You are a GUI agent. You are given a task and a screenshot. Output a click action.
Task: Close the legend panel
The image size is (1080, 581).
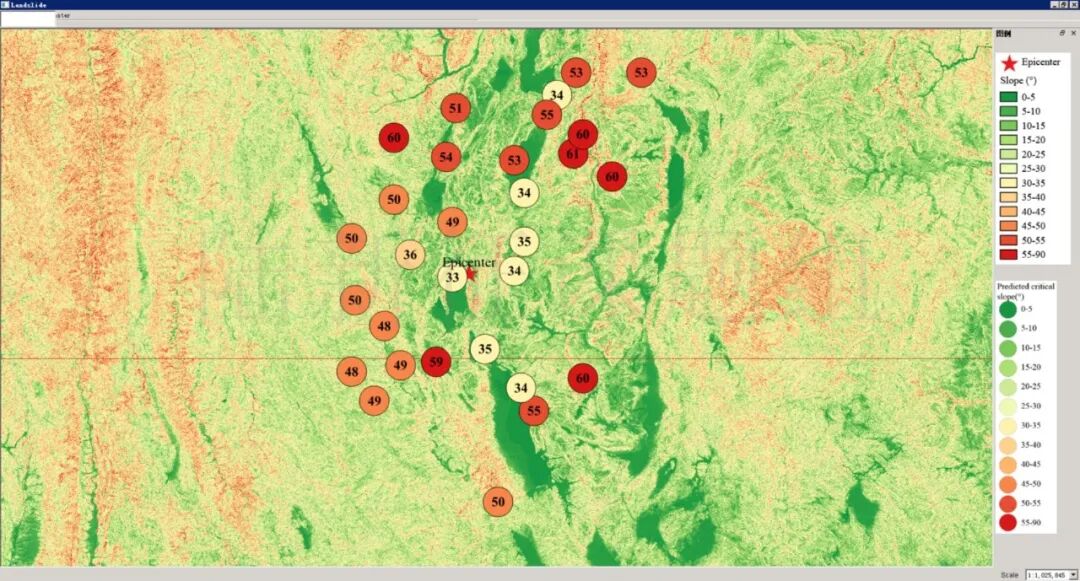point(1073,34)
